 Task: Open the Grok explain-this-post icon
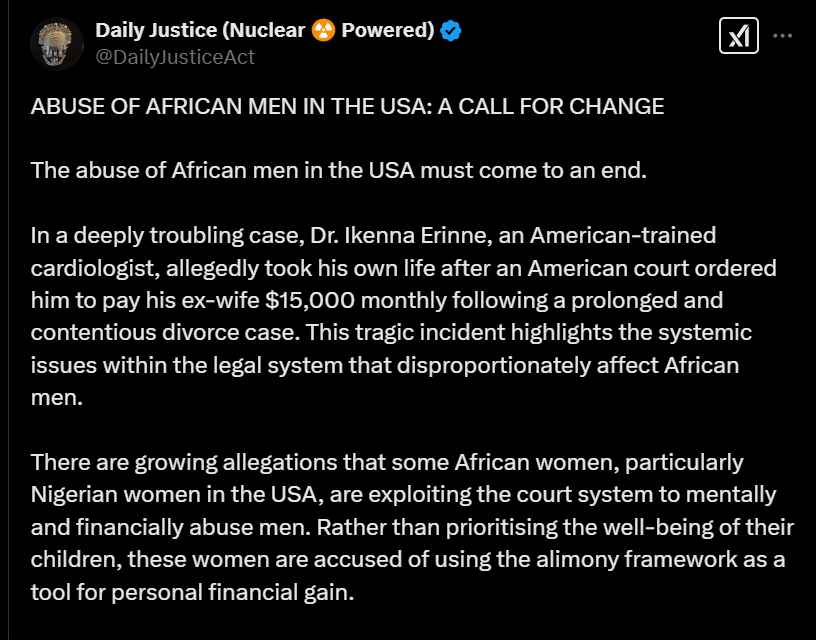738,36
